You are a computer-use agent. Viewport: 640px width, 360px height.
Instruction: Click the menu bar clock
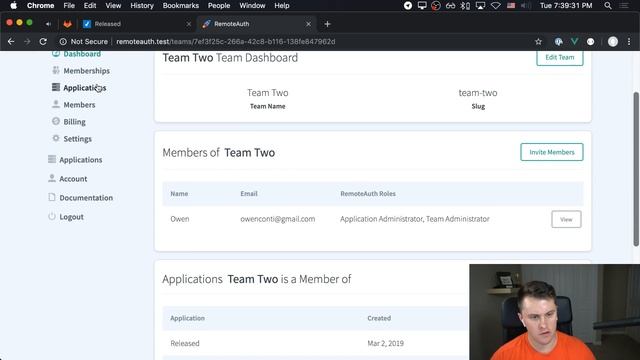click(x=566, y=6)
